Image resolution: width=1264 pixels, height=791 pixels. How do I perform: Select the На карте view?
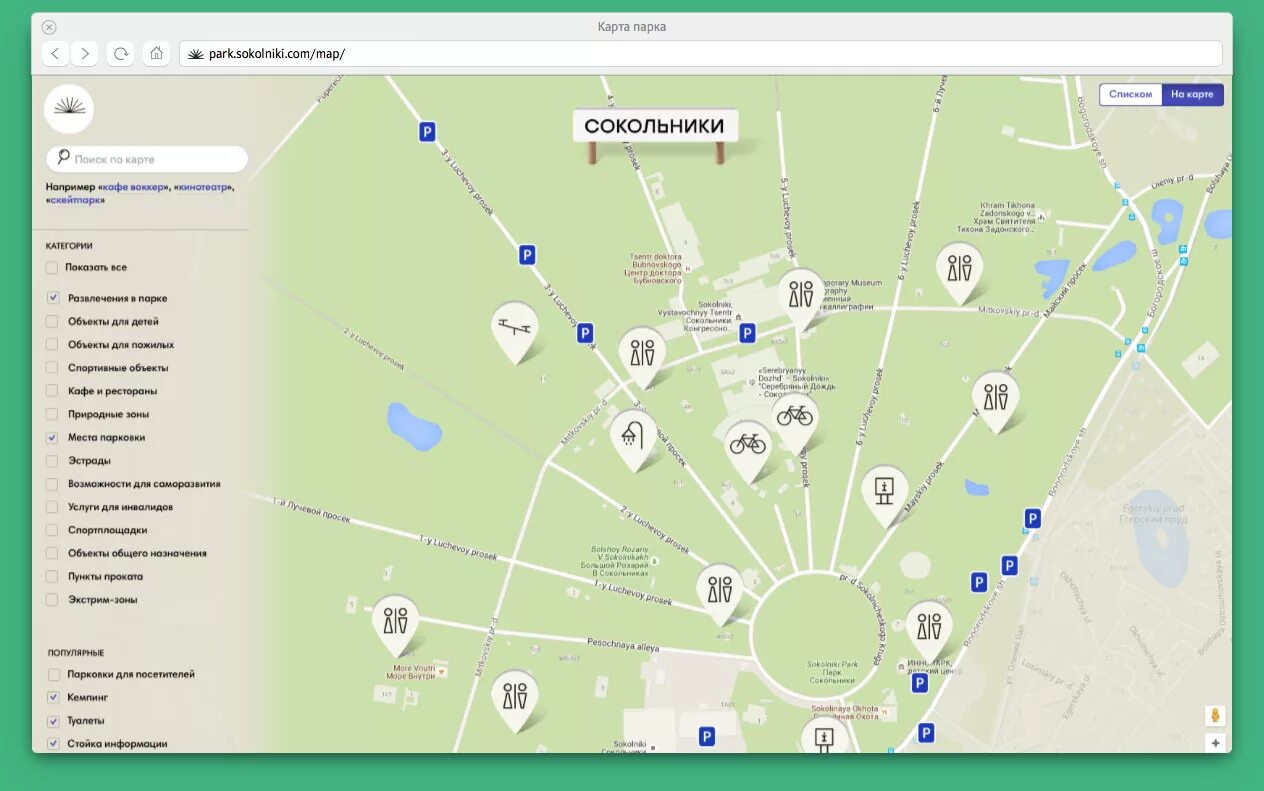pyautogui.click(x=1193, y=94)
